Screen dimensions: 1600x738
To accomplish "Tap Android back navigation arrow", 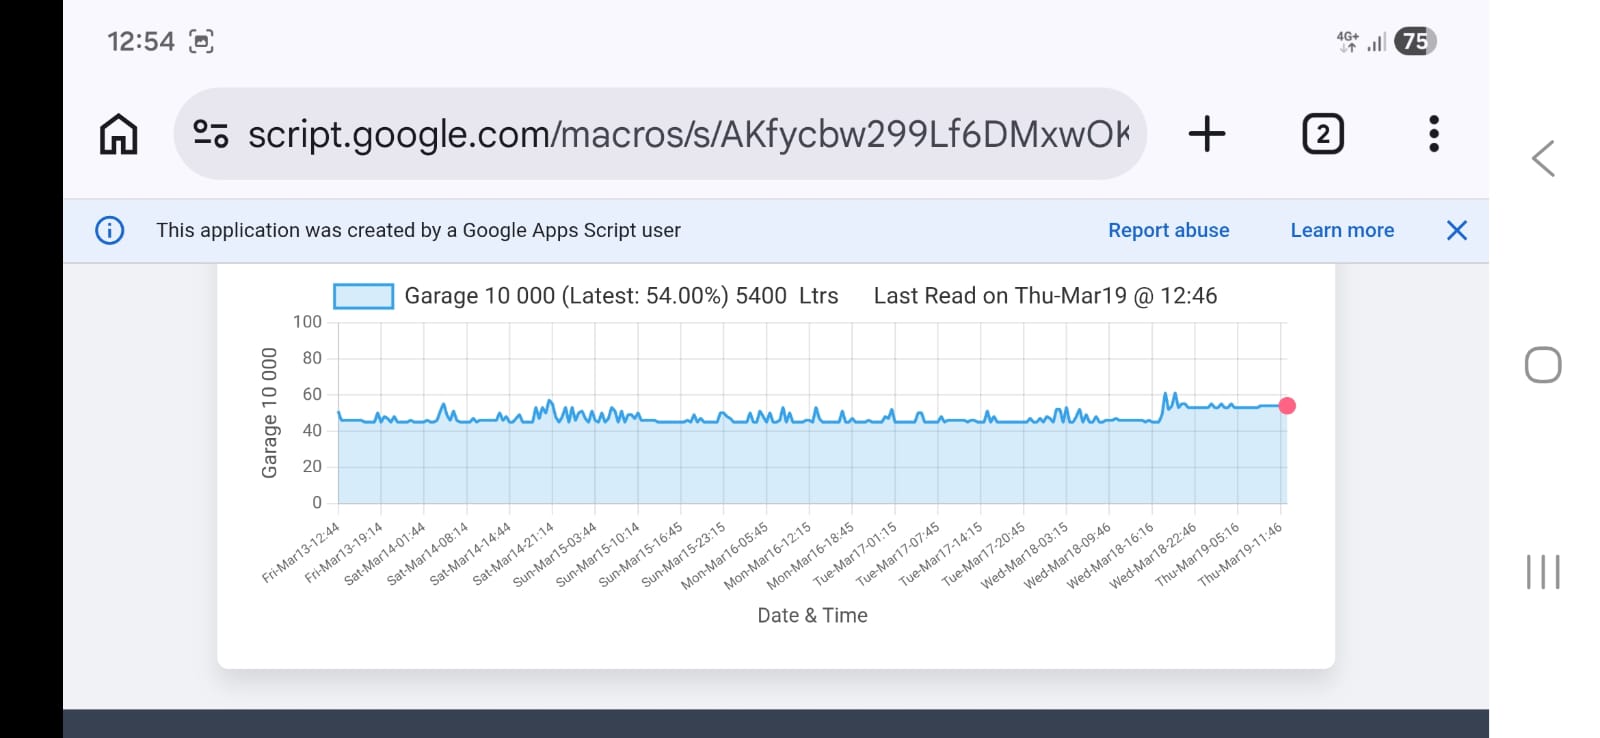I will pos(1543,158).
